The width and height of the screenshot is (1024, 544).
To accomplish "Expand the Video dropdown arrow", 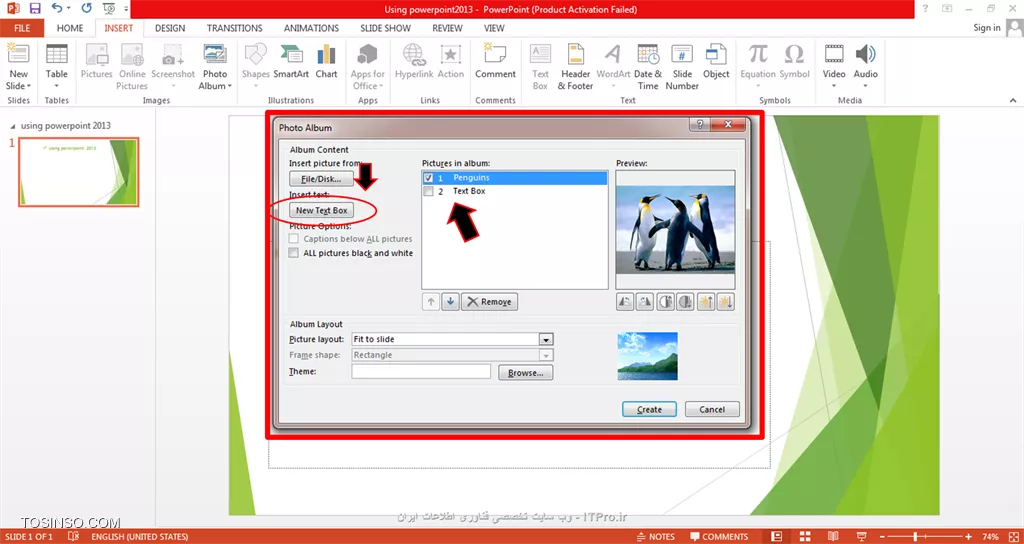I will [834, 86].
